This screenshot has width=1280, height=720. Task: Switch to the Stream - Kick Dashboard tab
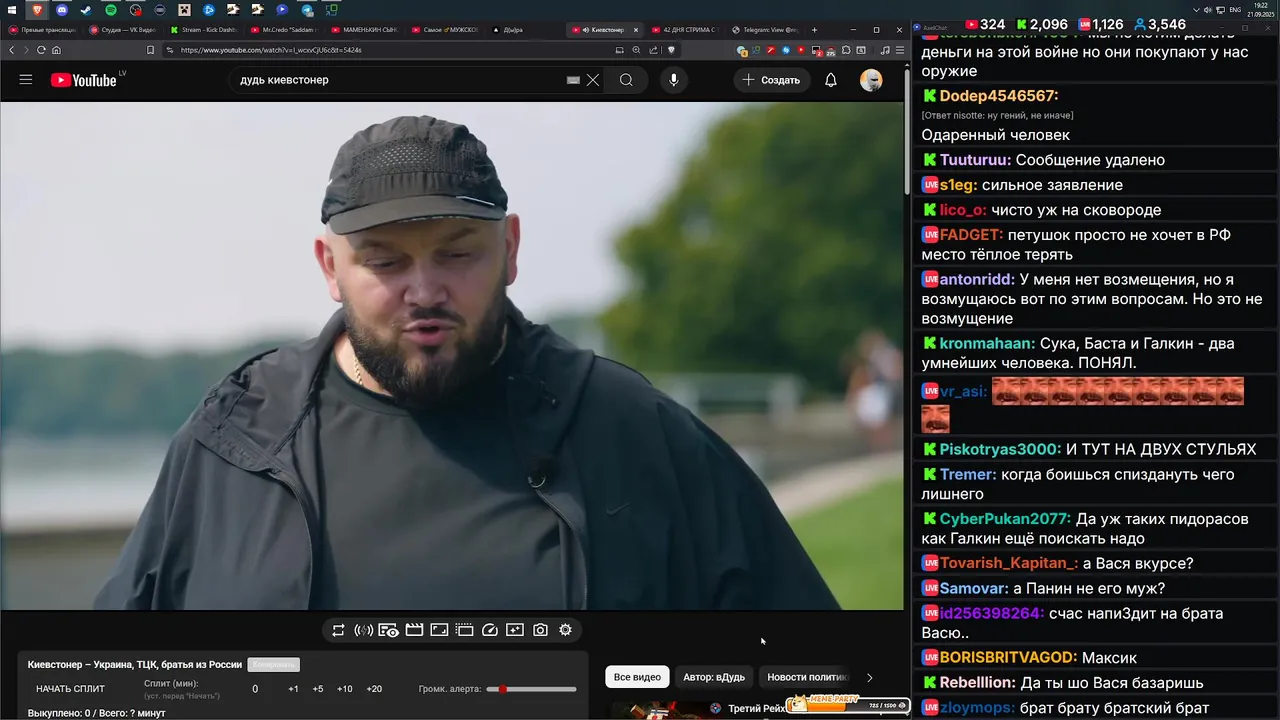pyautogui.click(x=205, y=30)
